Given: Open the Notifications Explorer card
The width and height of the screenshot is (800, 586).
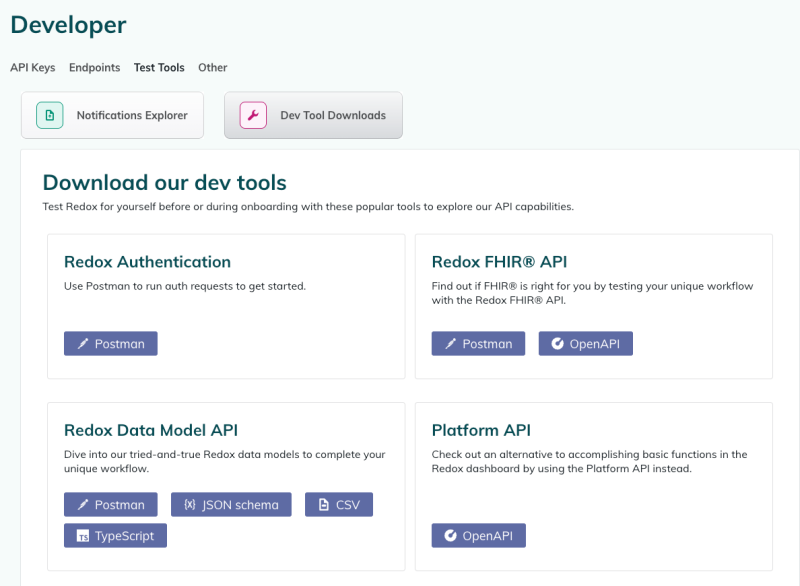Looking at the screenshot, I should pos(112,115).
